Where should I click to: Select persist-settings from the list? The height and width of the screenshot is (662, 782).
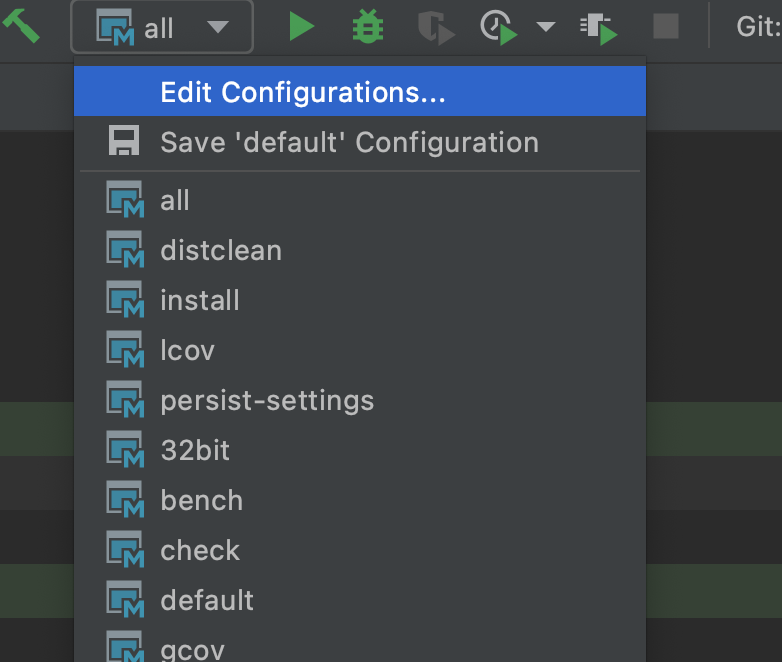click(x=267, y=400)
